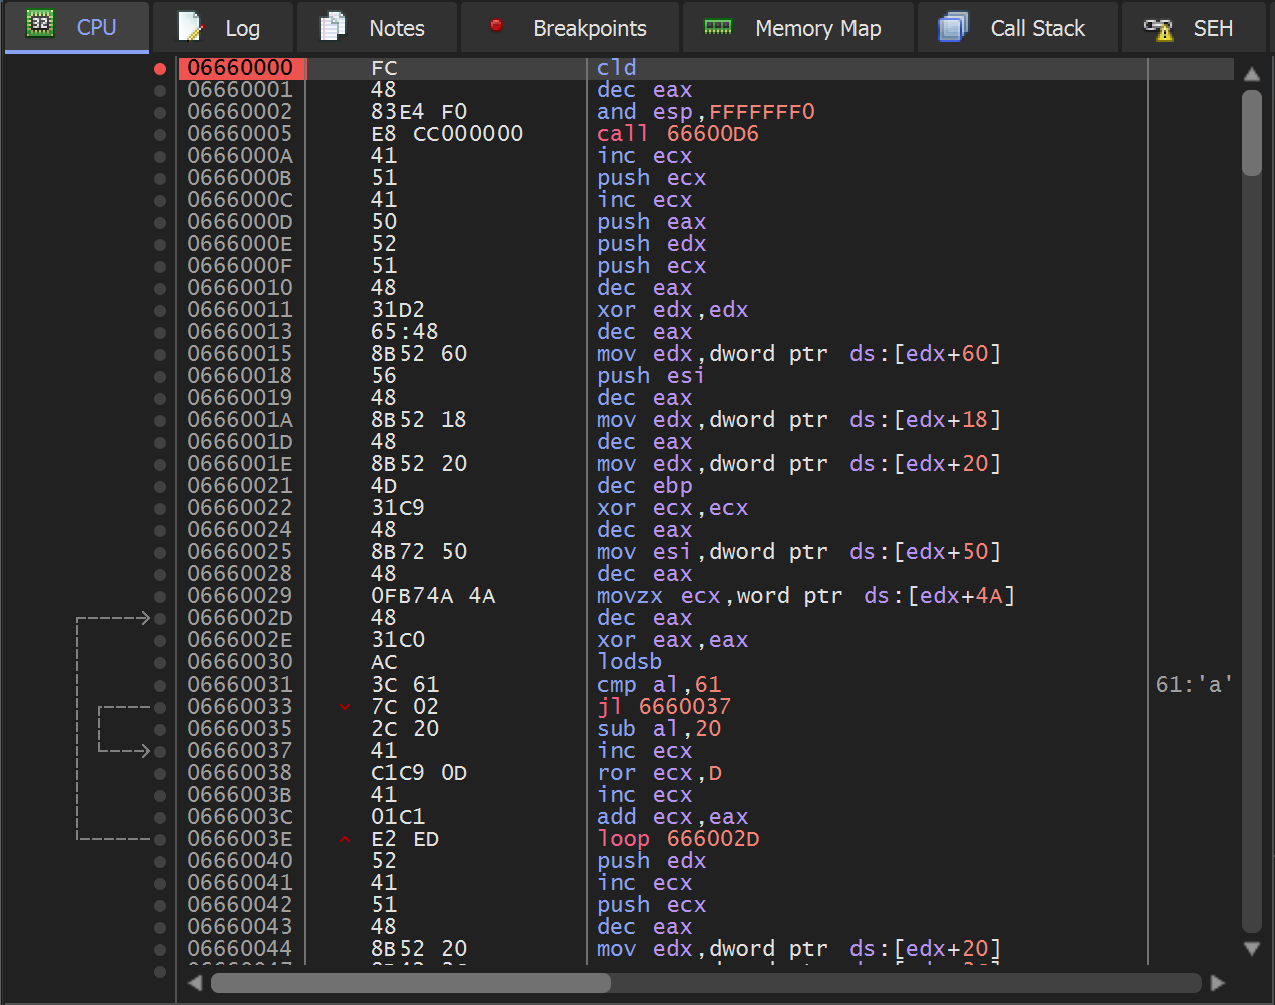
Task: Toggle the breakpoint dot for address 06660005
Action: point(160,134)
